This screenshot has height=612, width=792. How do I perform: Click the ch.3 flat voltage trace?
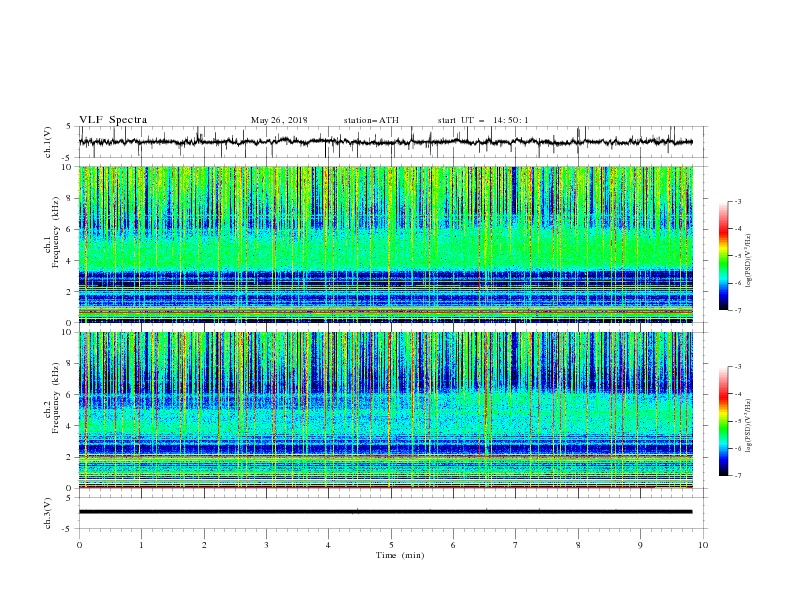(385, 512)
